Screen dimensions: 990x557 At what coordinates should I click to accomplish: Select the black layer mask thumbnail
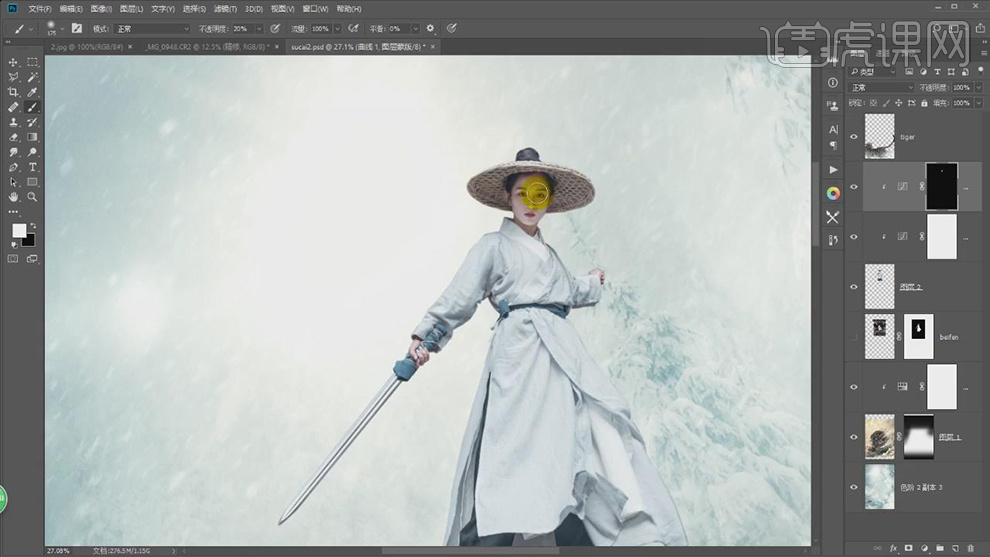942,187
